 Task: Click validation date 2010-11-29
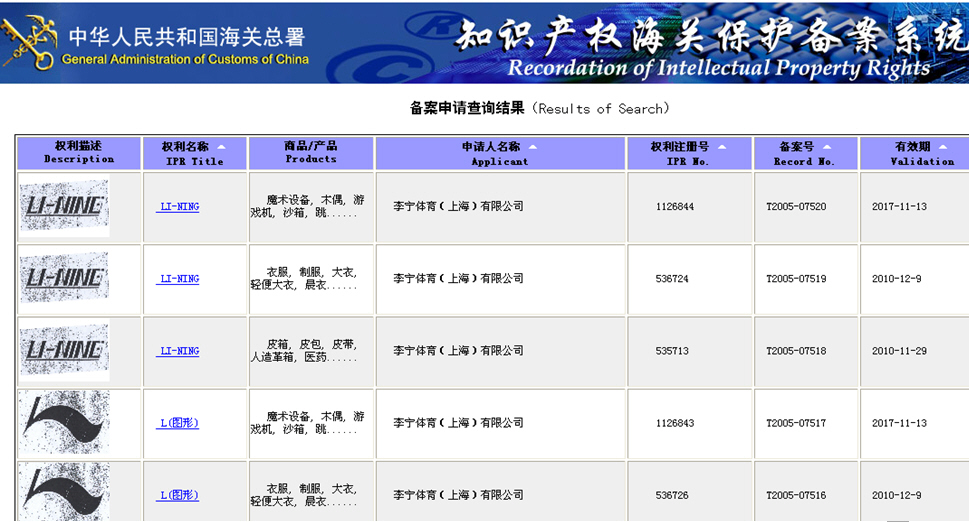899,351
